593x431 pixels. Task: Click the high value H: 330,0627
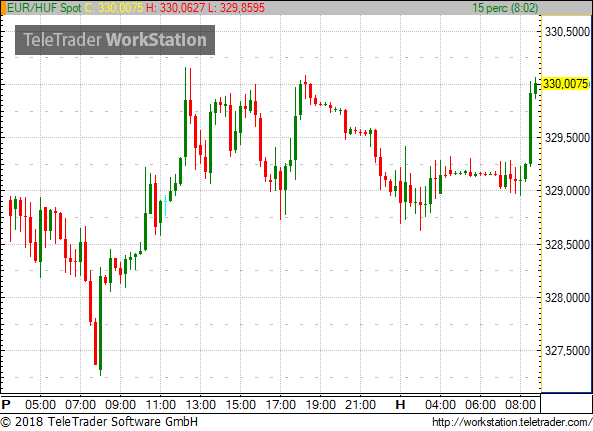175,8
